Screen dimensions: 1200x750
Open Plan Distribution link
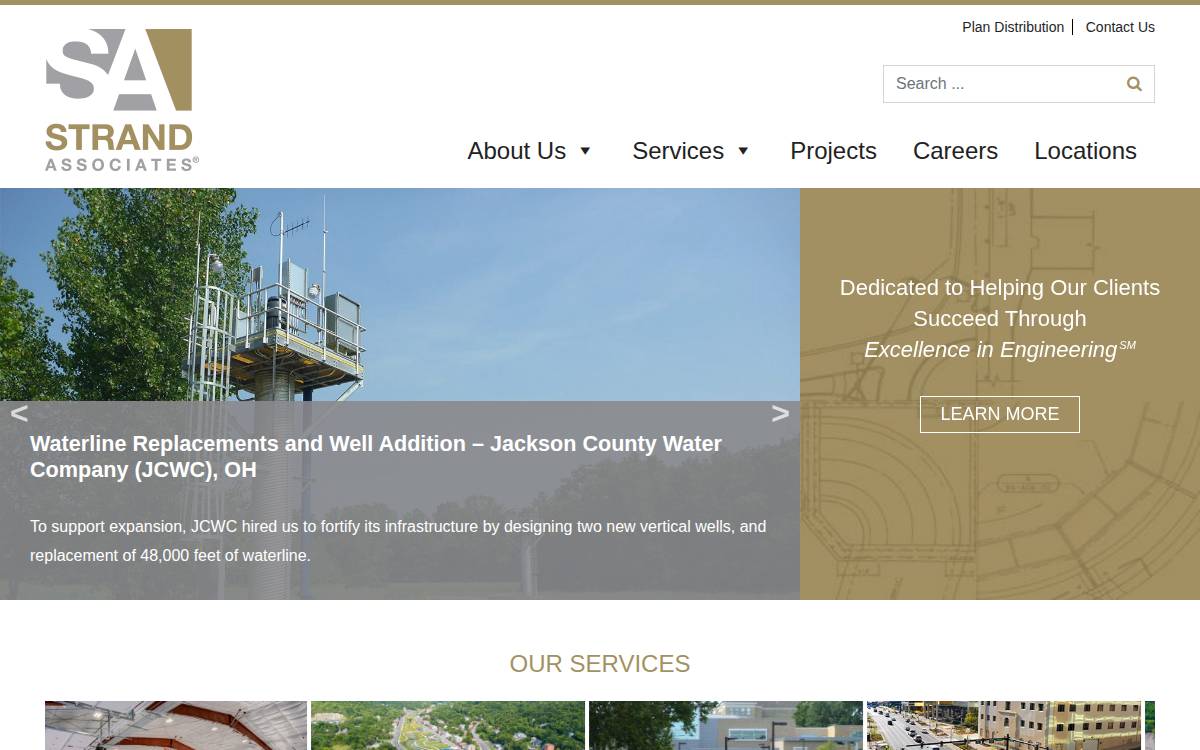click(1013, 27)
